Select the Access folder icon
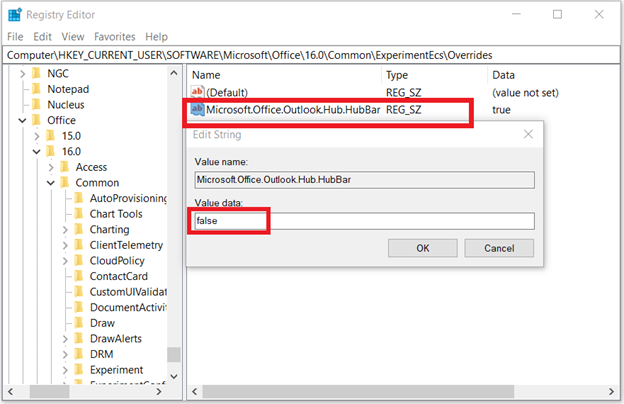Image resolution: width=624 pixels, height=404 pixels. pyautogui.click(x=65, y=167)
